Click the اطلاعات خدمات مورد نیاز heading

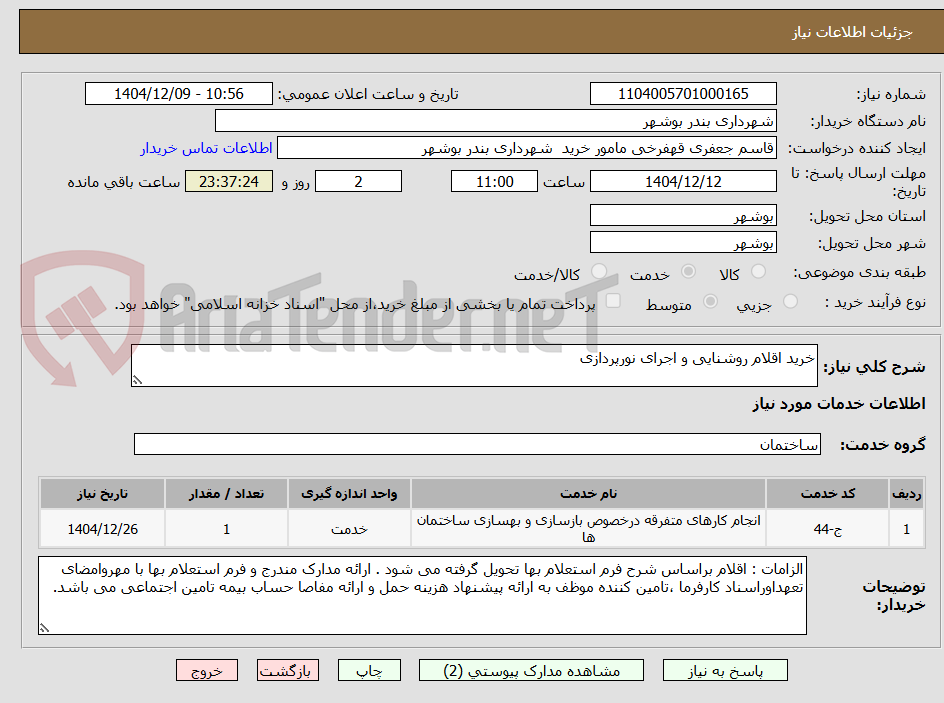pos(839,403)
